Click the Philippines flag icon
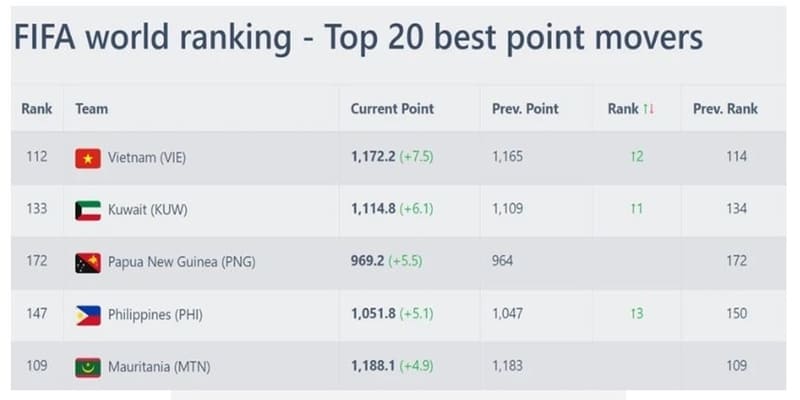Screen dimensions: 800x400 [x=88, y=315]
